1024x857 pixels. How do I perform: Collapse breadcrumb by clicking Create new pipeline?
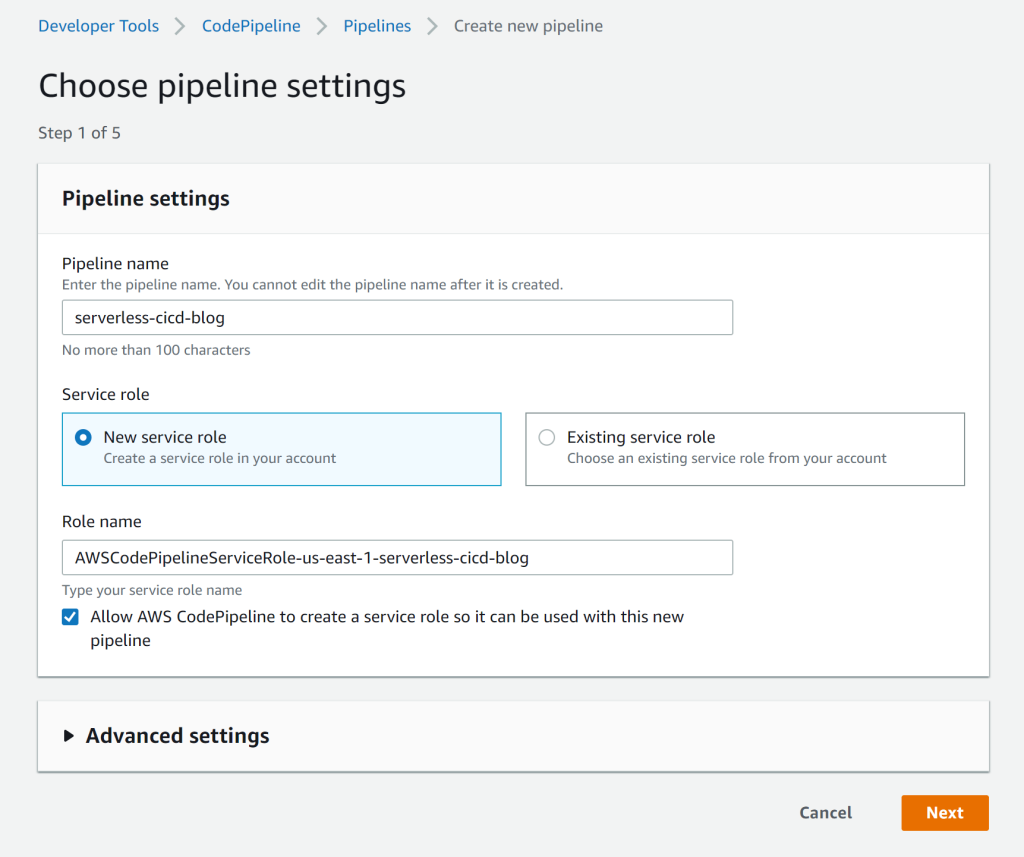(528, 25)
